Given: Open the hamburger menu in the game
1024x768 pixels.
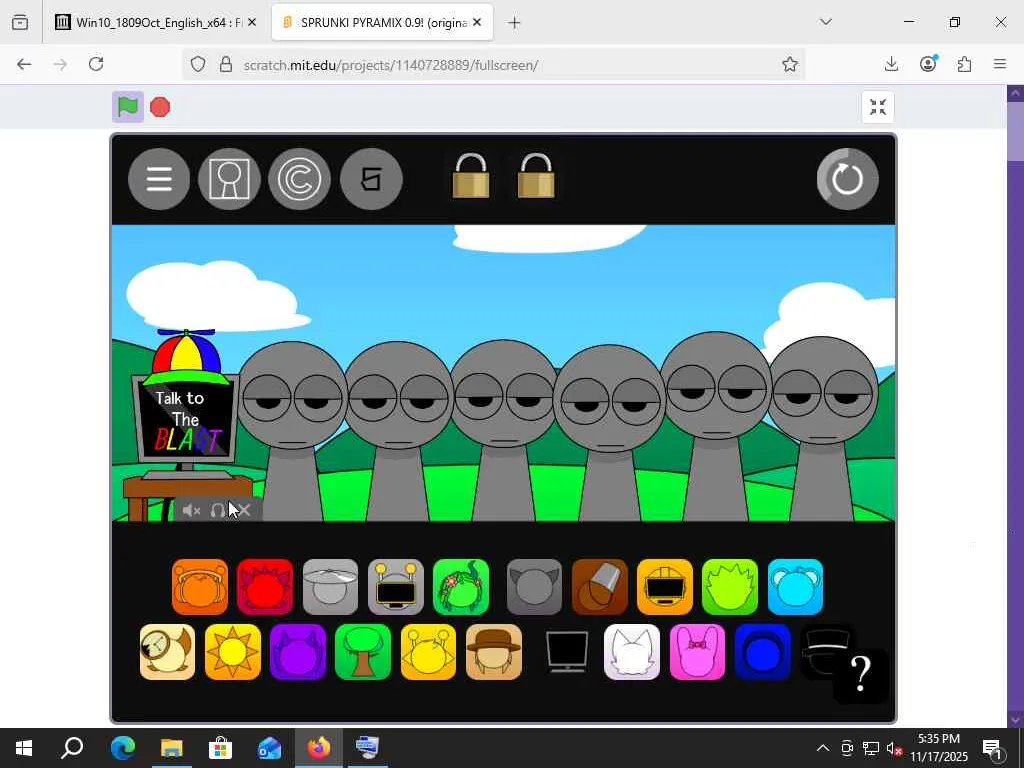Looking at the screenshot, I should (159, 179).
